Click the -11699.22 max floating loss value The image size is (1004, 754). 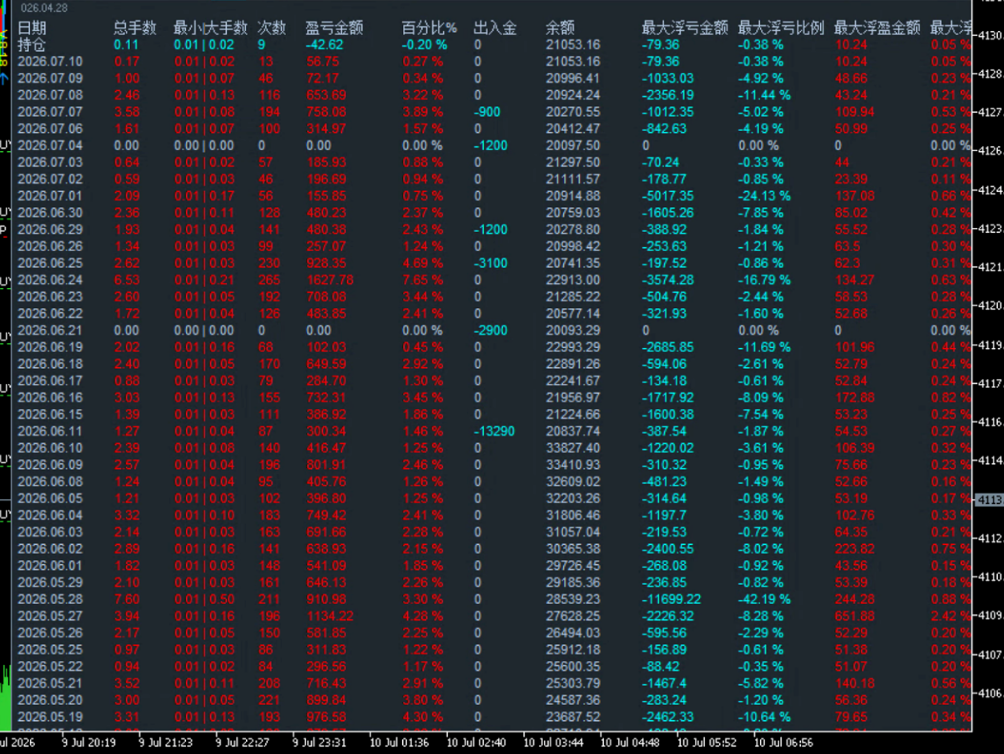pyautogui.click(x=671, y=600)
